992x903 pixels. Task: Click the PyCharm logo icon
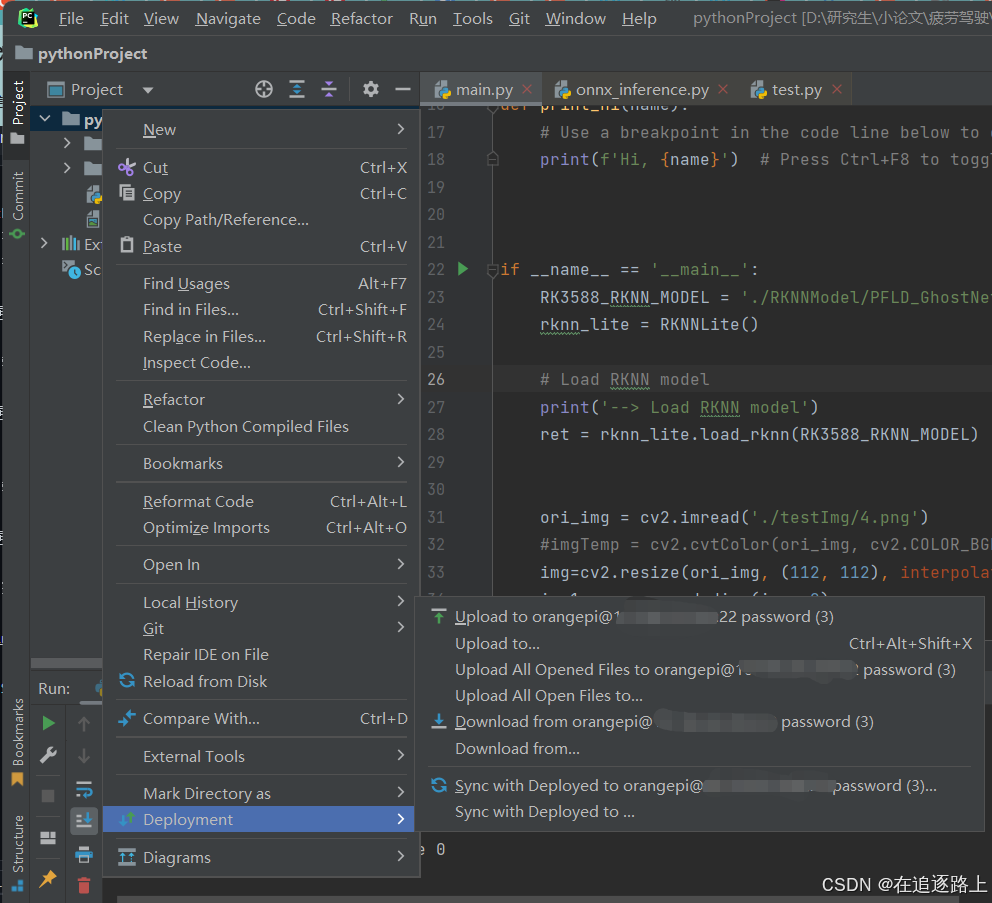pos(28,18)
